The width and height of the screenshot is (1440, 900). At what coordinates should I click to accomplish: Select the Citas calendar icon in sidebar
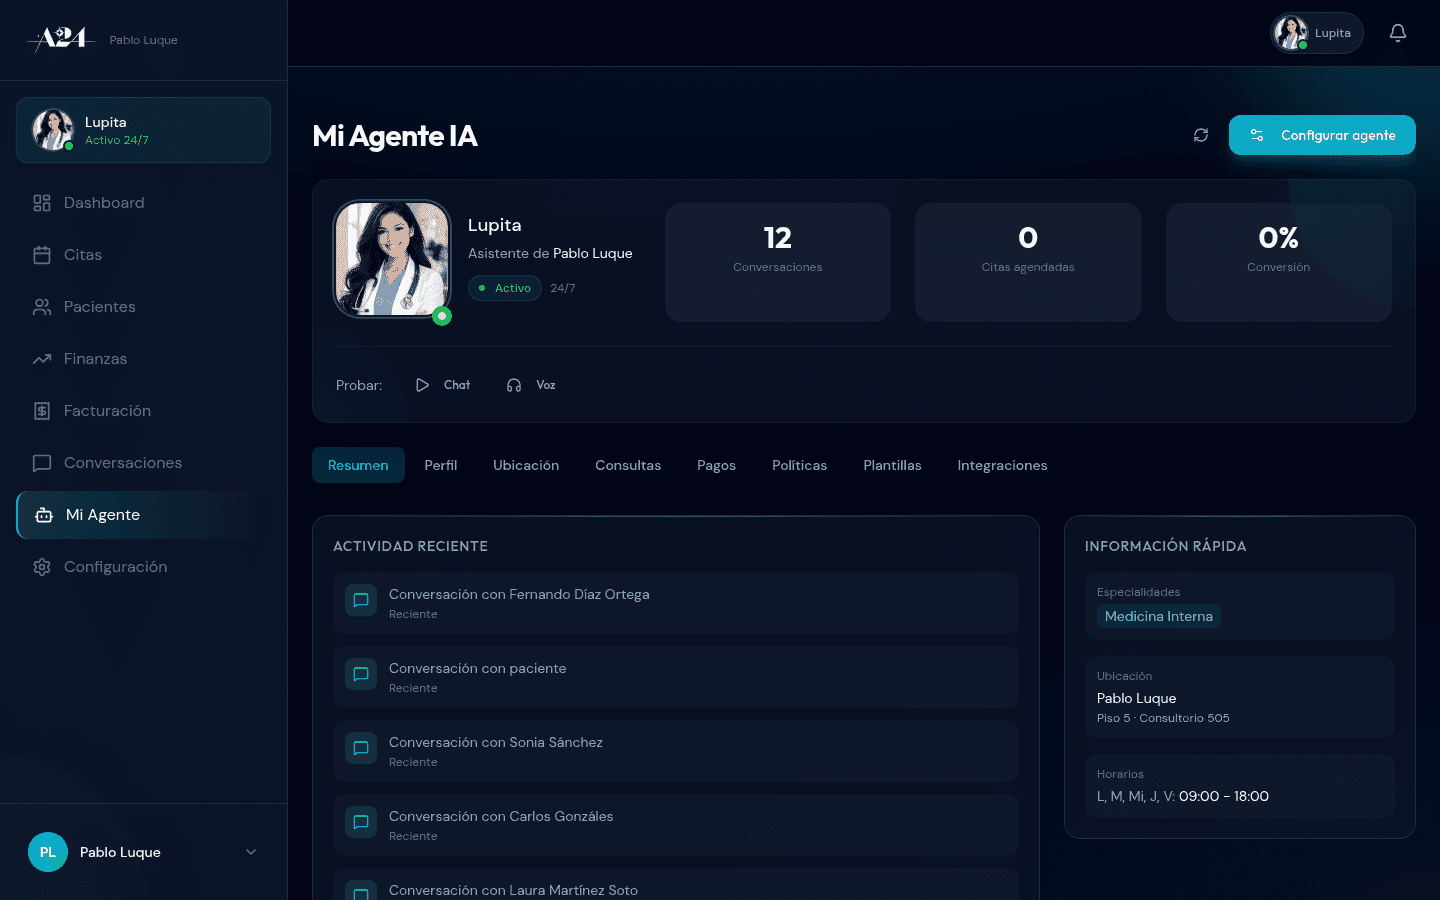[x=41, y=254]
